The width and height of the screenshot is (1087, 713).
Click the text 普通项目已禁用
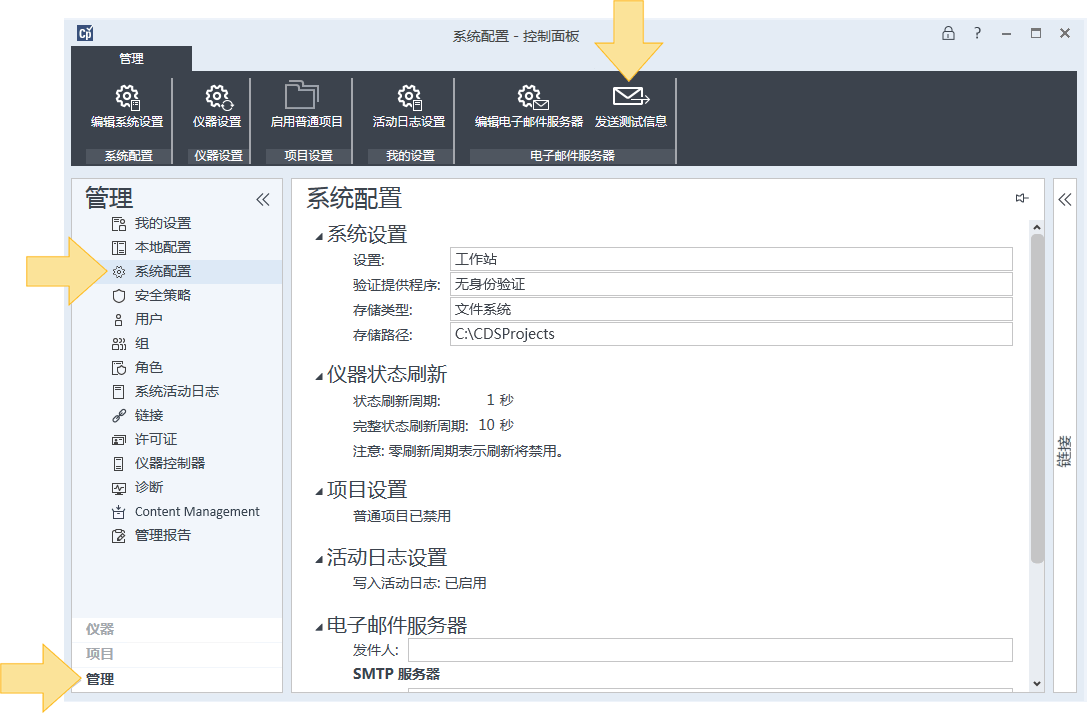point(402,516)
